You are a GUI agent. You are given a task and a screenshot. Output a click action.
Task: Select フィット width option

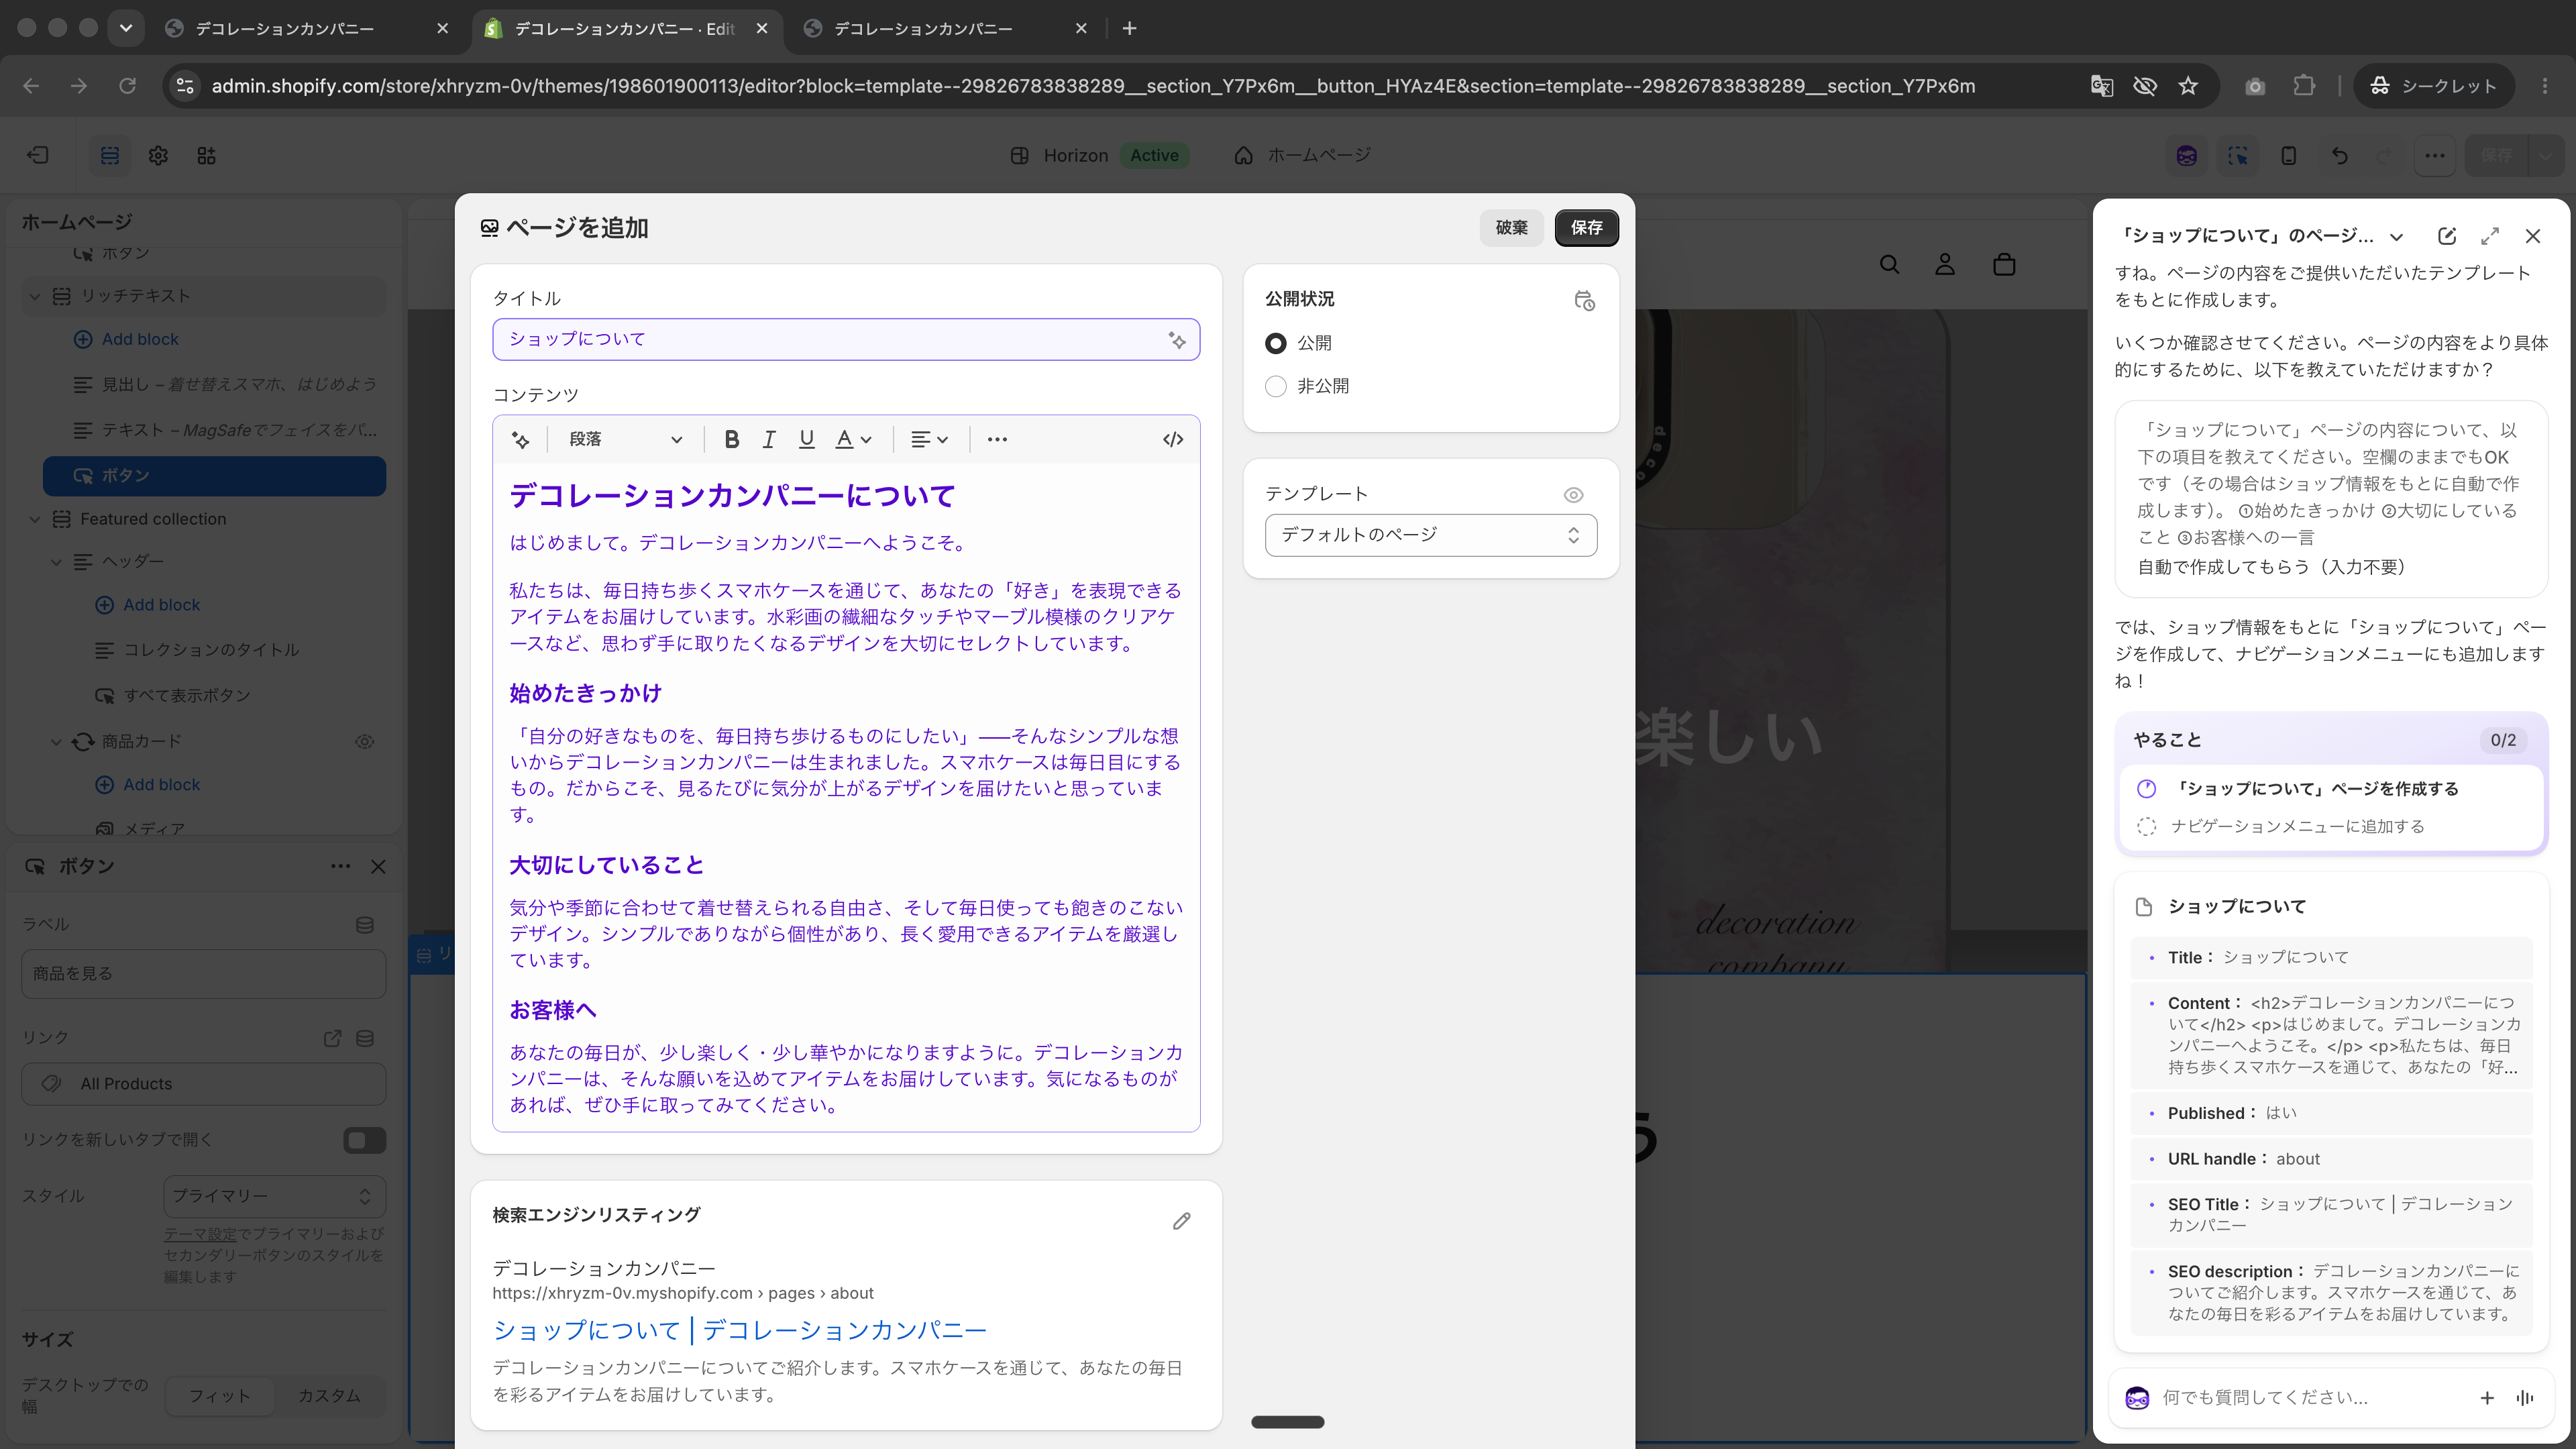(x=220, y=1396)
